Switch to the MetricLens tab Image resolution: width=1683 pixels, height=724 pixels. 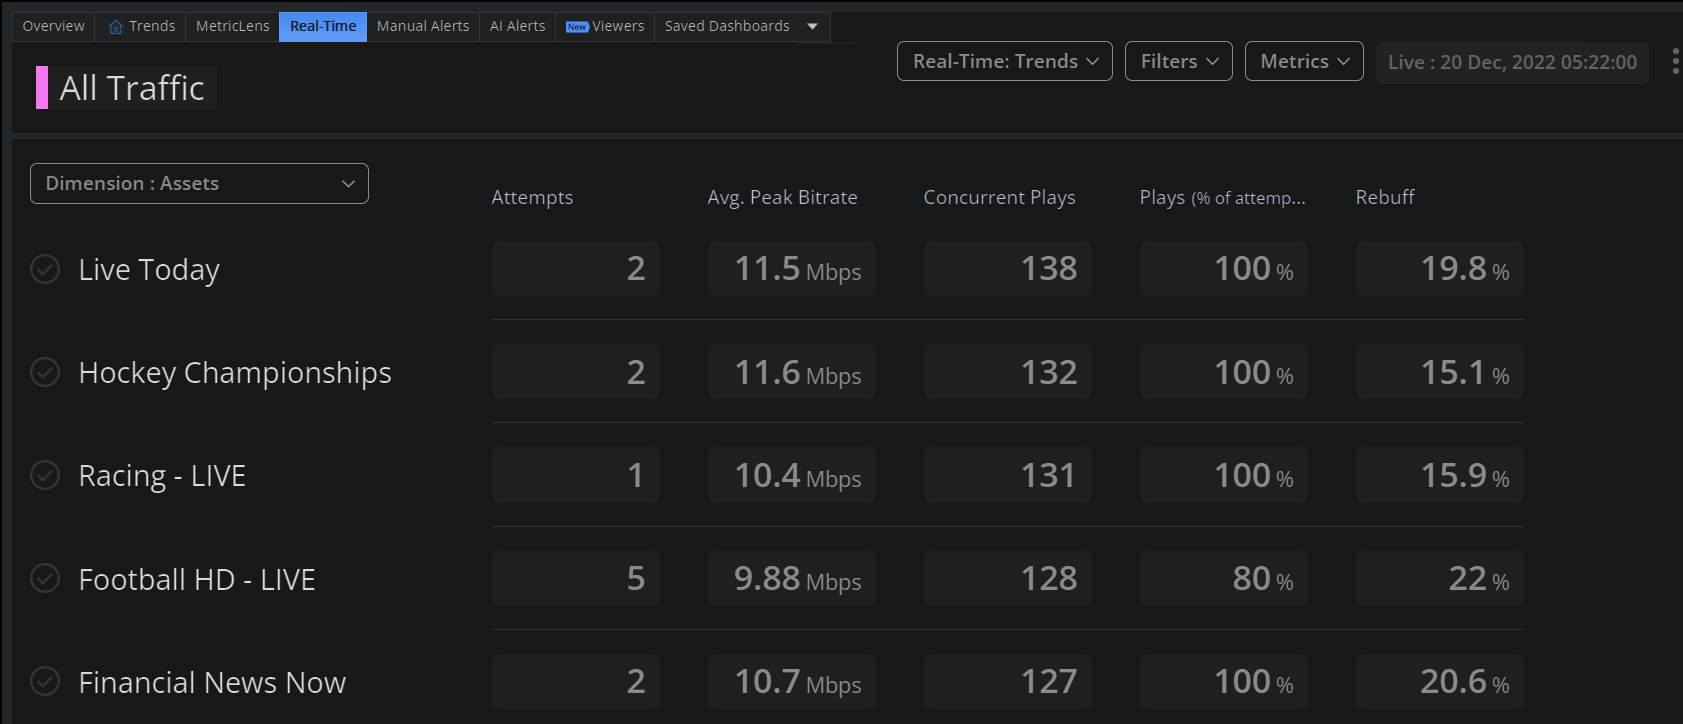232,27
